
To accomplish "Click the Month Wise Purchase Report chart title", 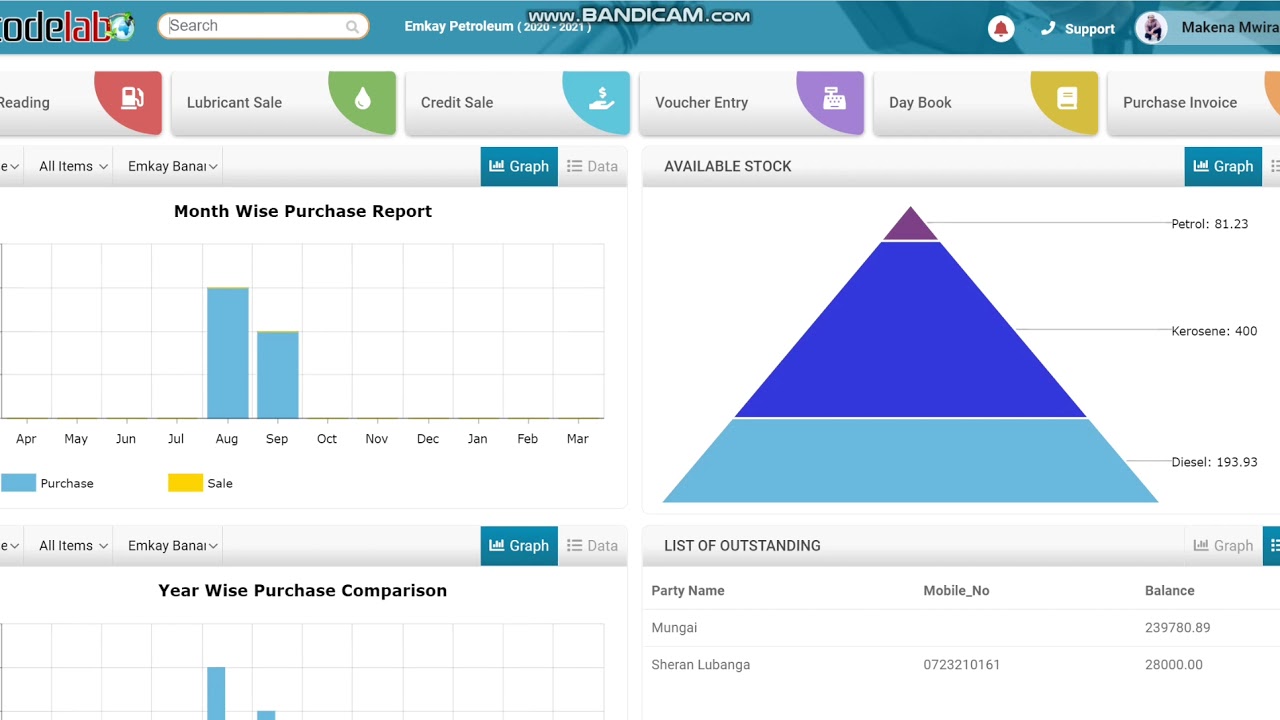I will click(x=303, y=211).
